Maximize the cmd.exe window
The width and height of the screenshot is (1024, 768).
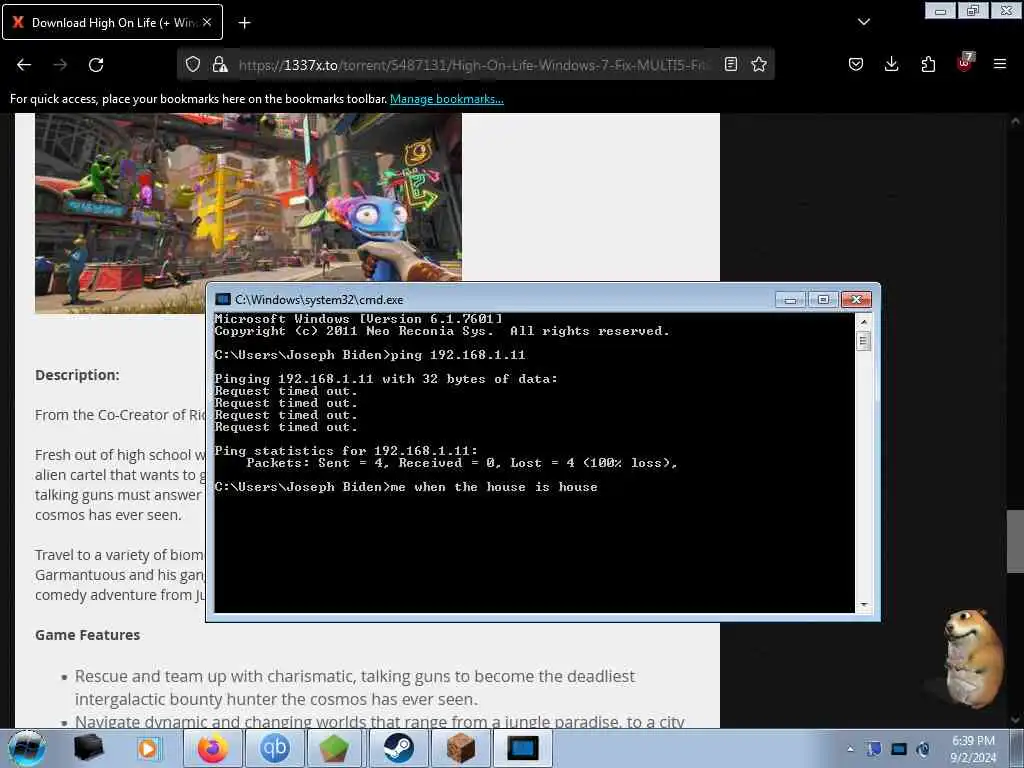pyautogui.click(x=823, y=299)
